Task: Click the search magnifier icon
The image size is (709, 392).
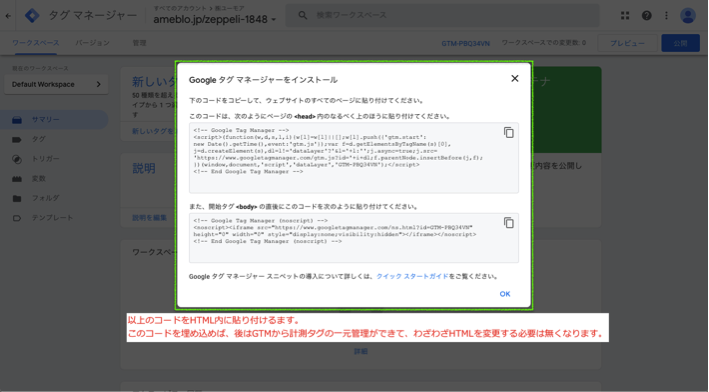Action: [x=303, y=15]
